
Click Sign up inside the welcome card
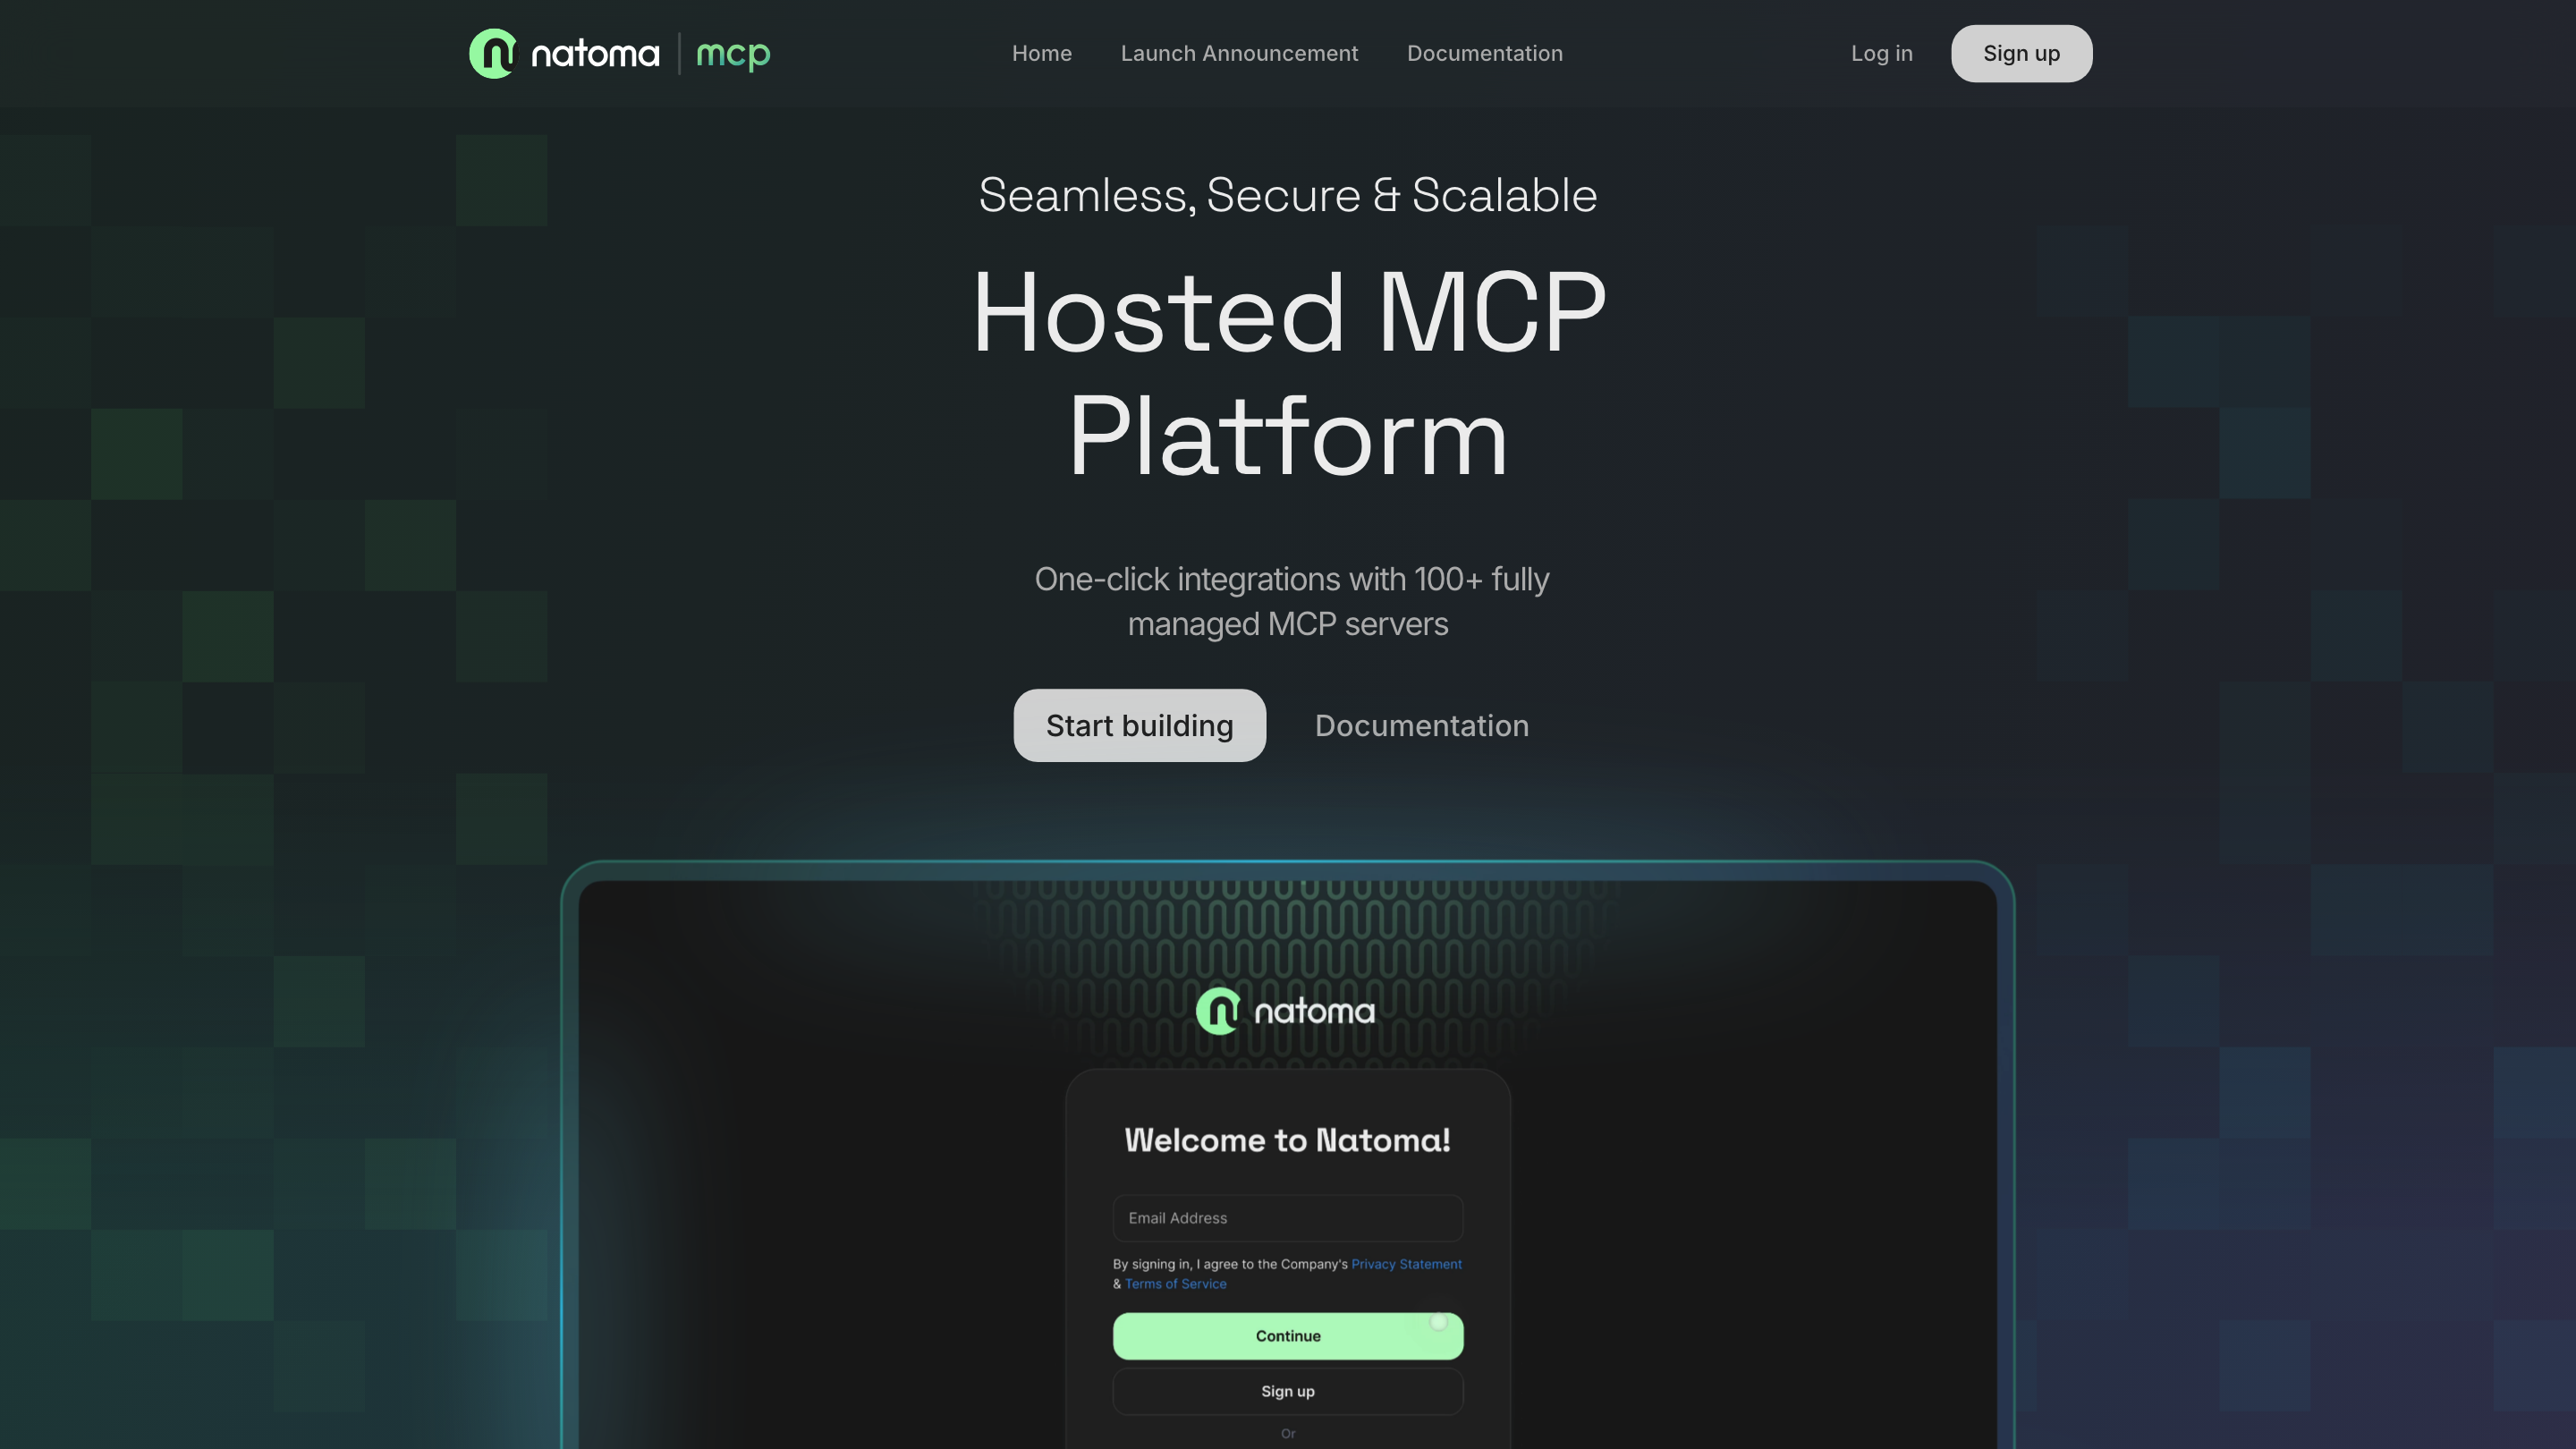pos(1288,1391)
